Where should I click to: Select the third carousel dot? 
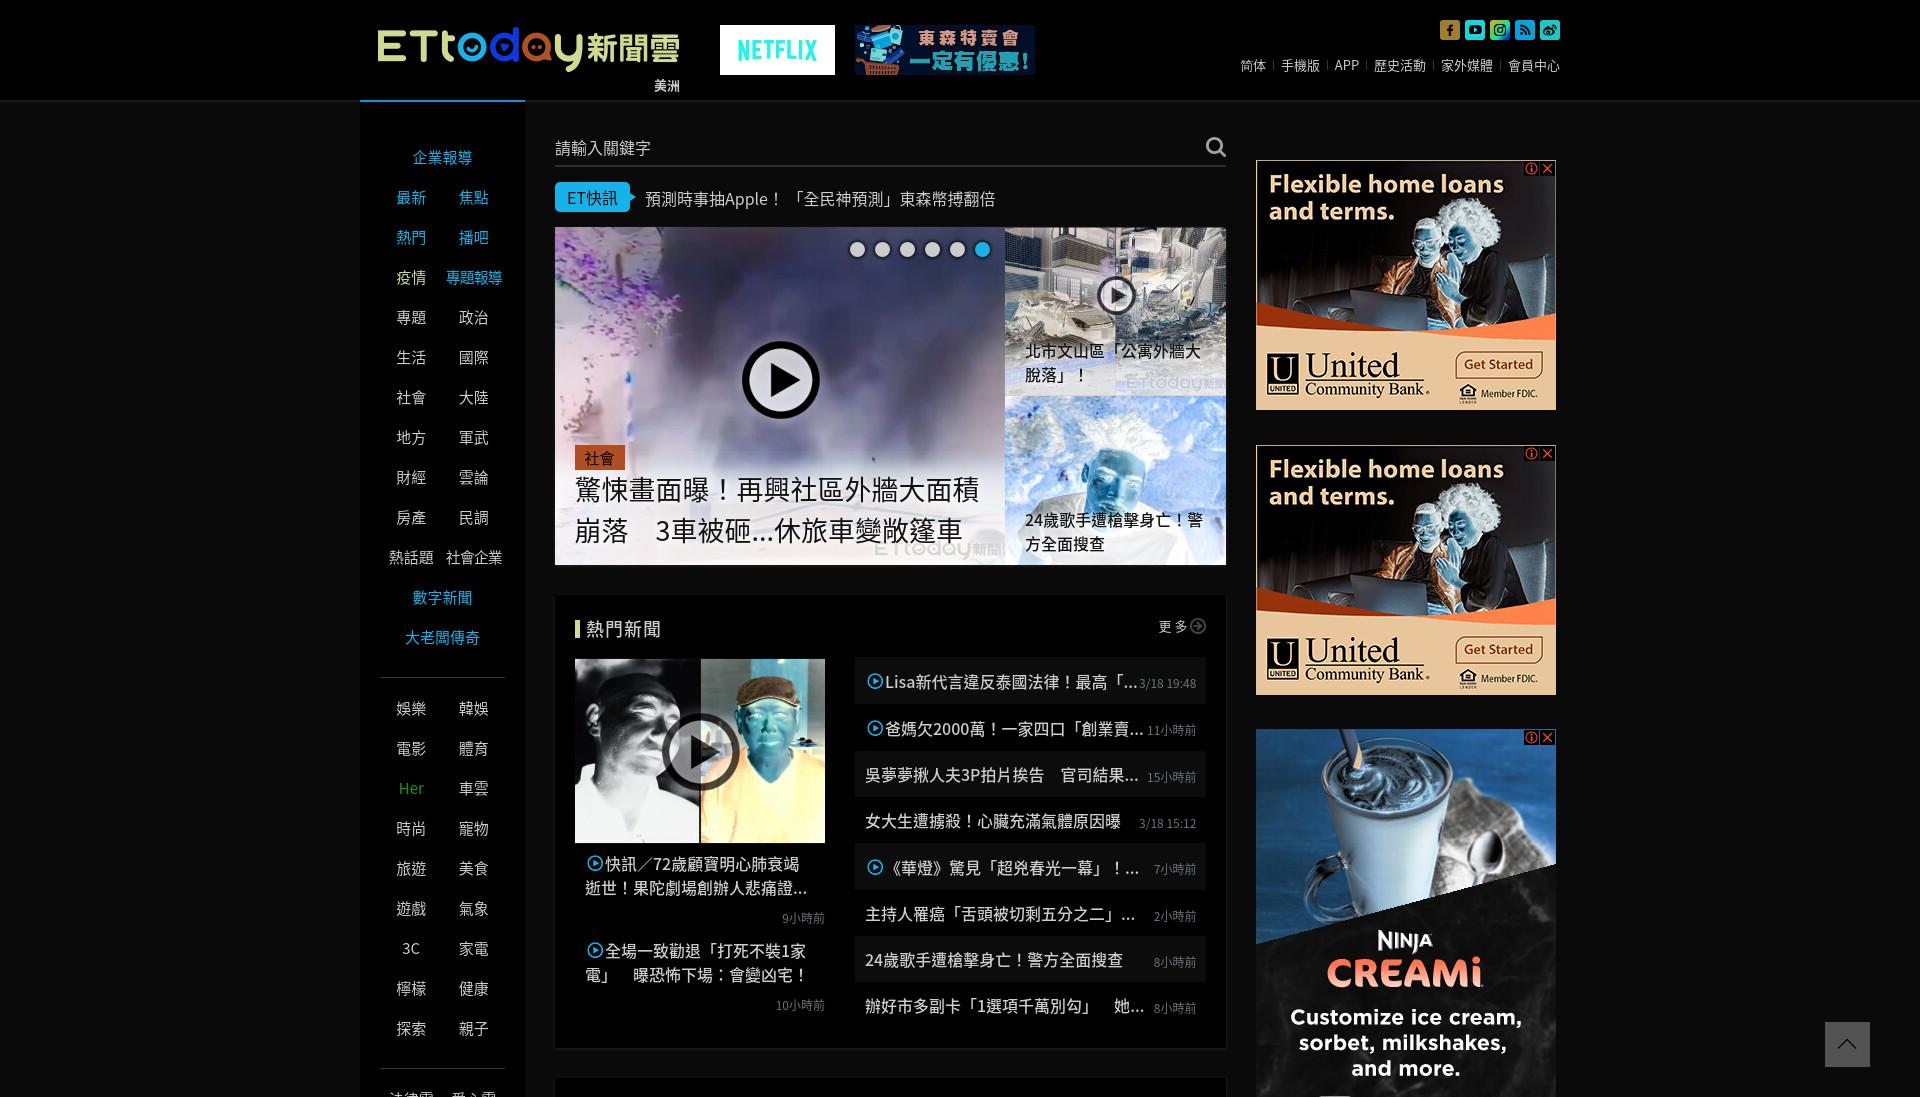[x=907, y=250]
